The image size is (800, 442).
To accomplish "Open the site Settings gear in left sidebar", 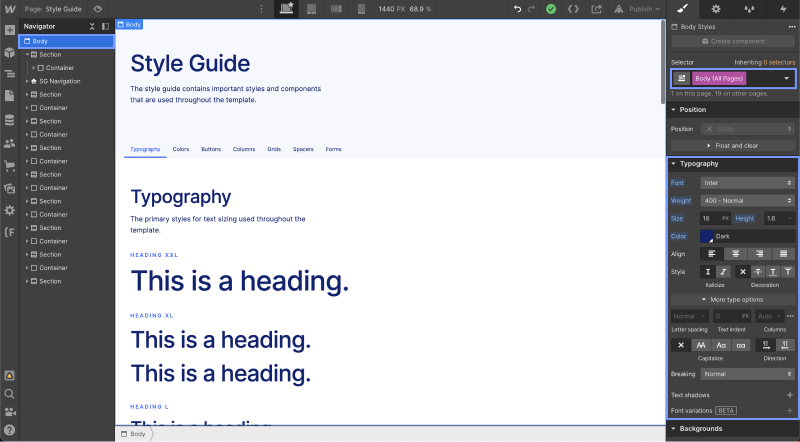I will coord(10,210).
